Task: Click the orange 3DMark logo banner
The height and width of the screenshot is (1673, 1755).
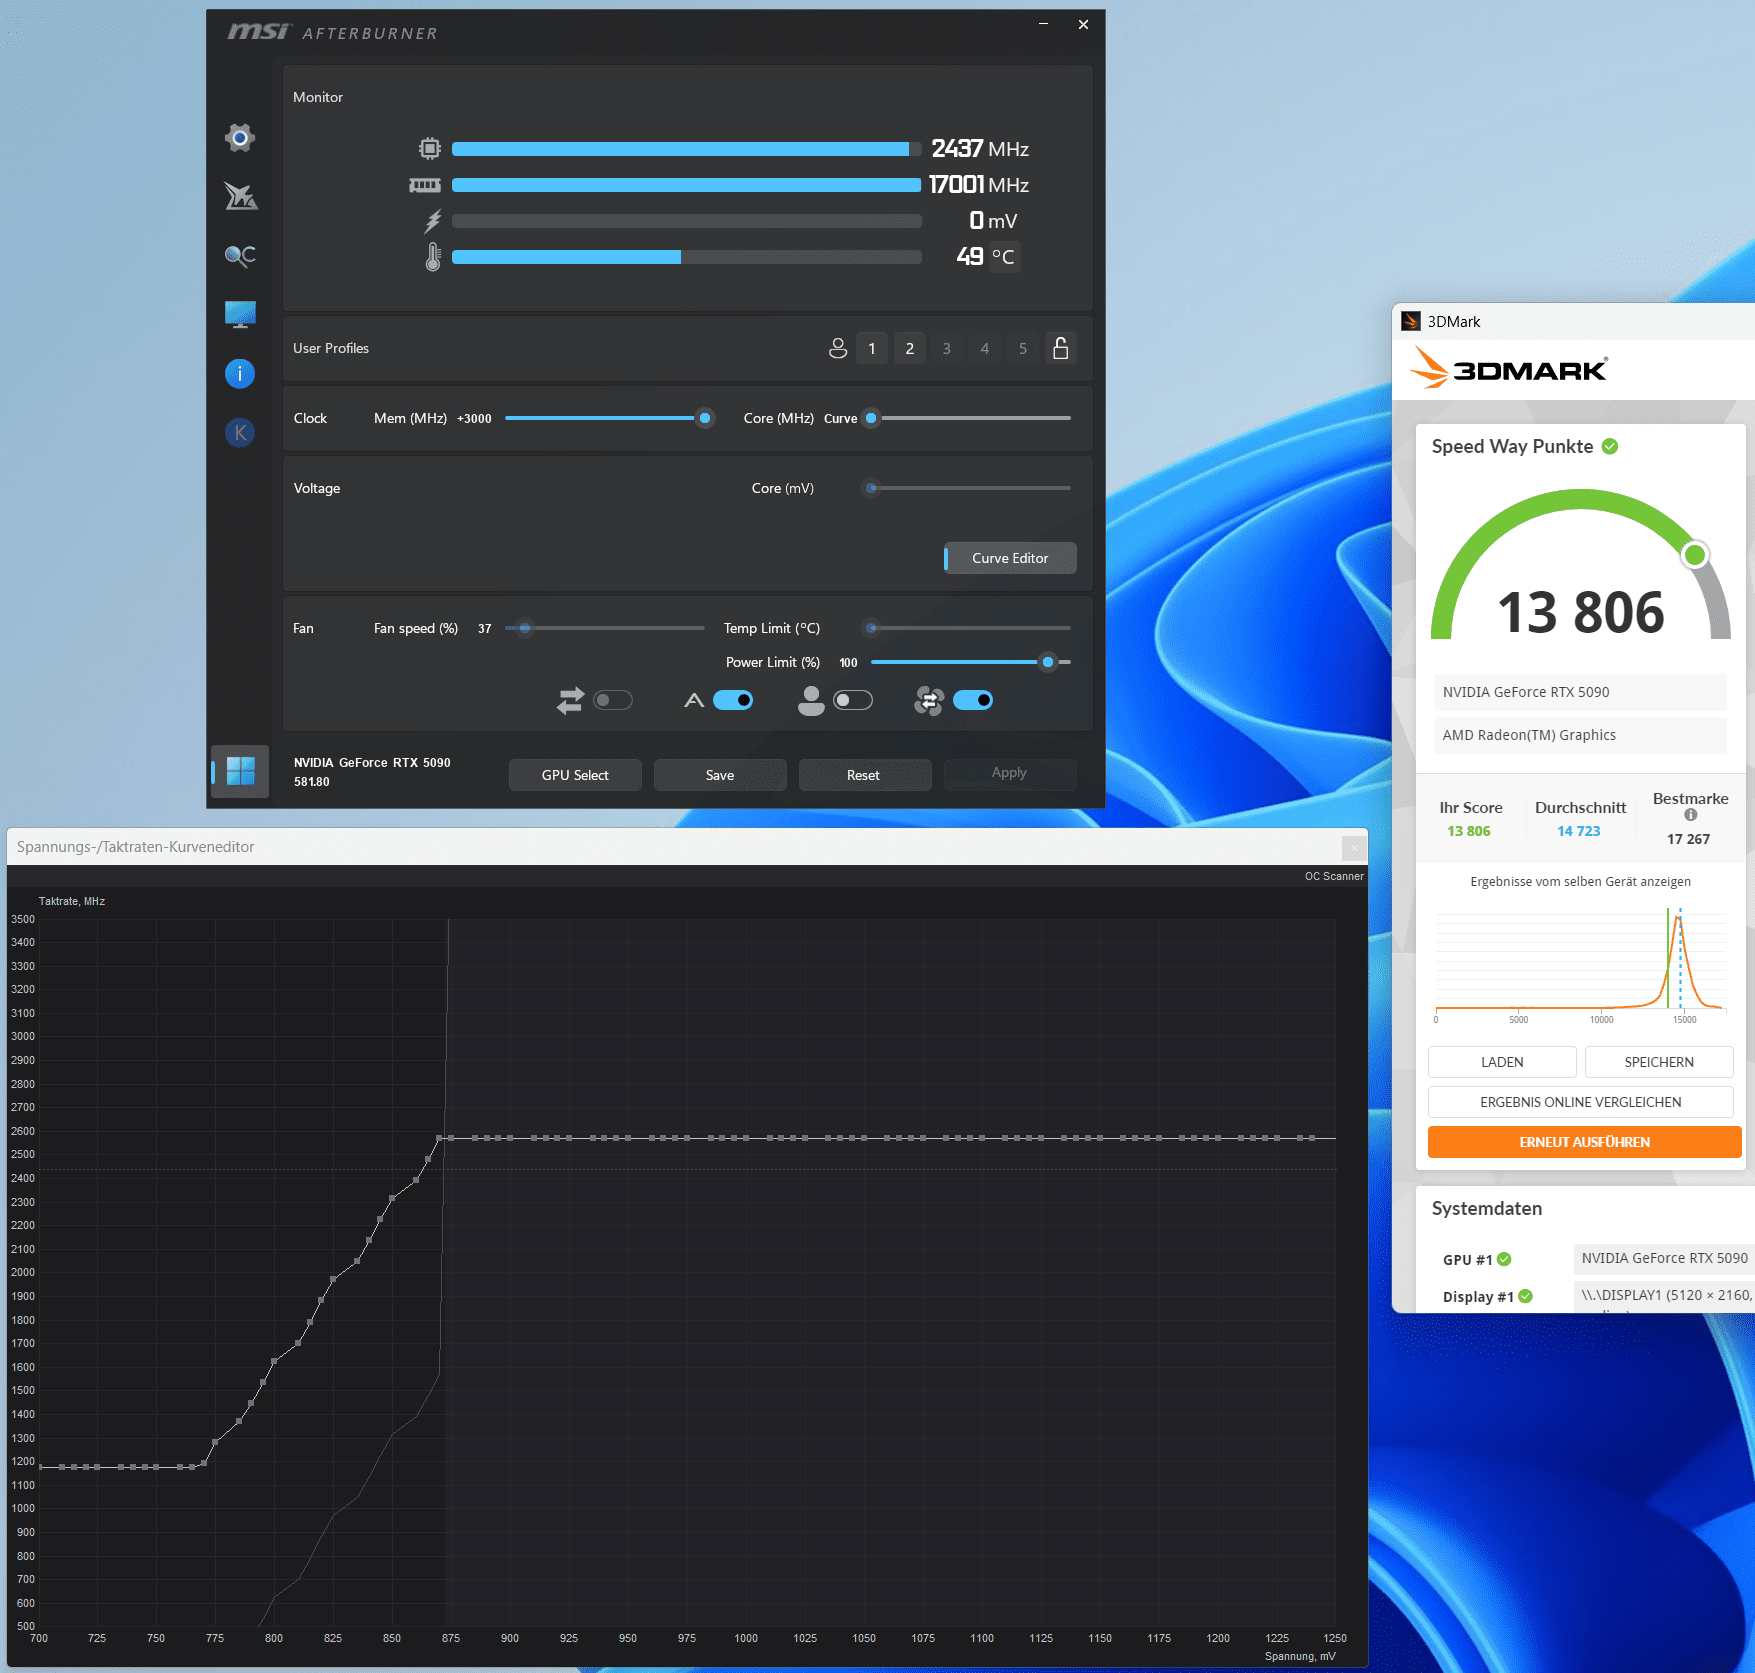Action: (1509, 369)
